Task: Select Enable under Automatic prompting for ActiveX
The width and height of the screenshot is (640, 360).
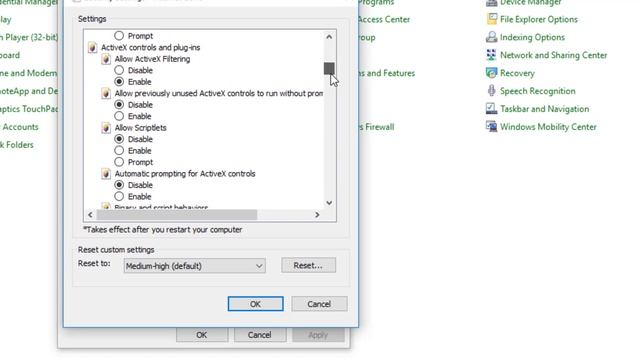Action: (119, 197)
